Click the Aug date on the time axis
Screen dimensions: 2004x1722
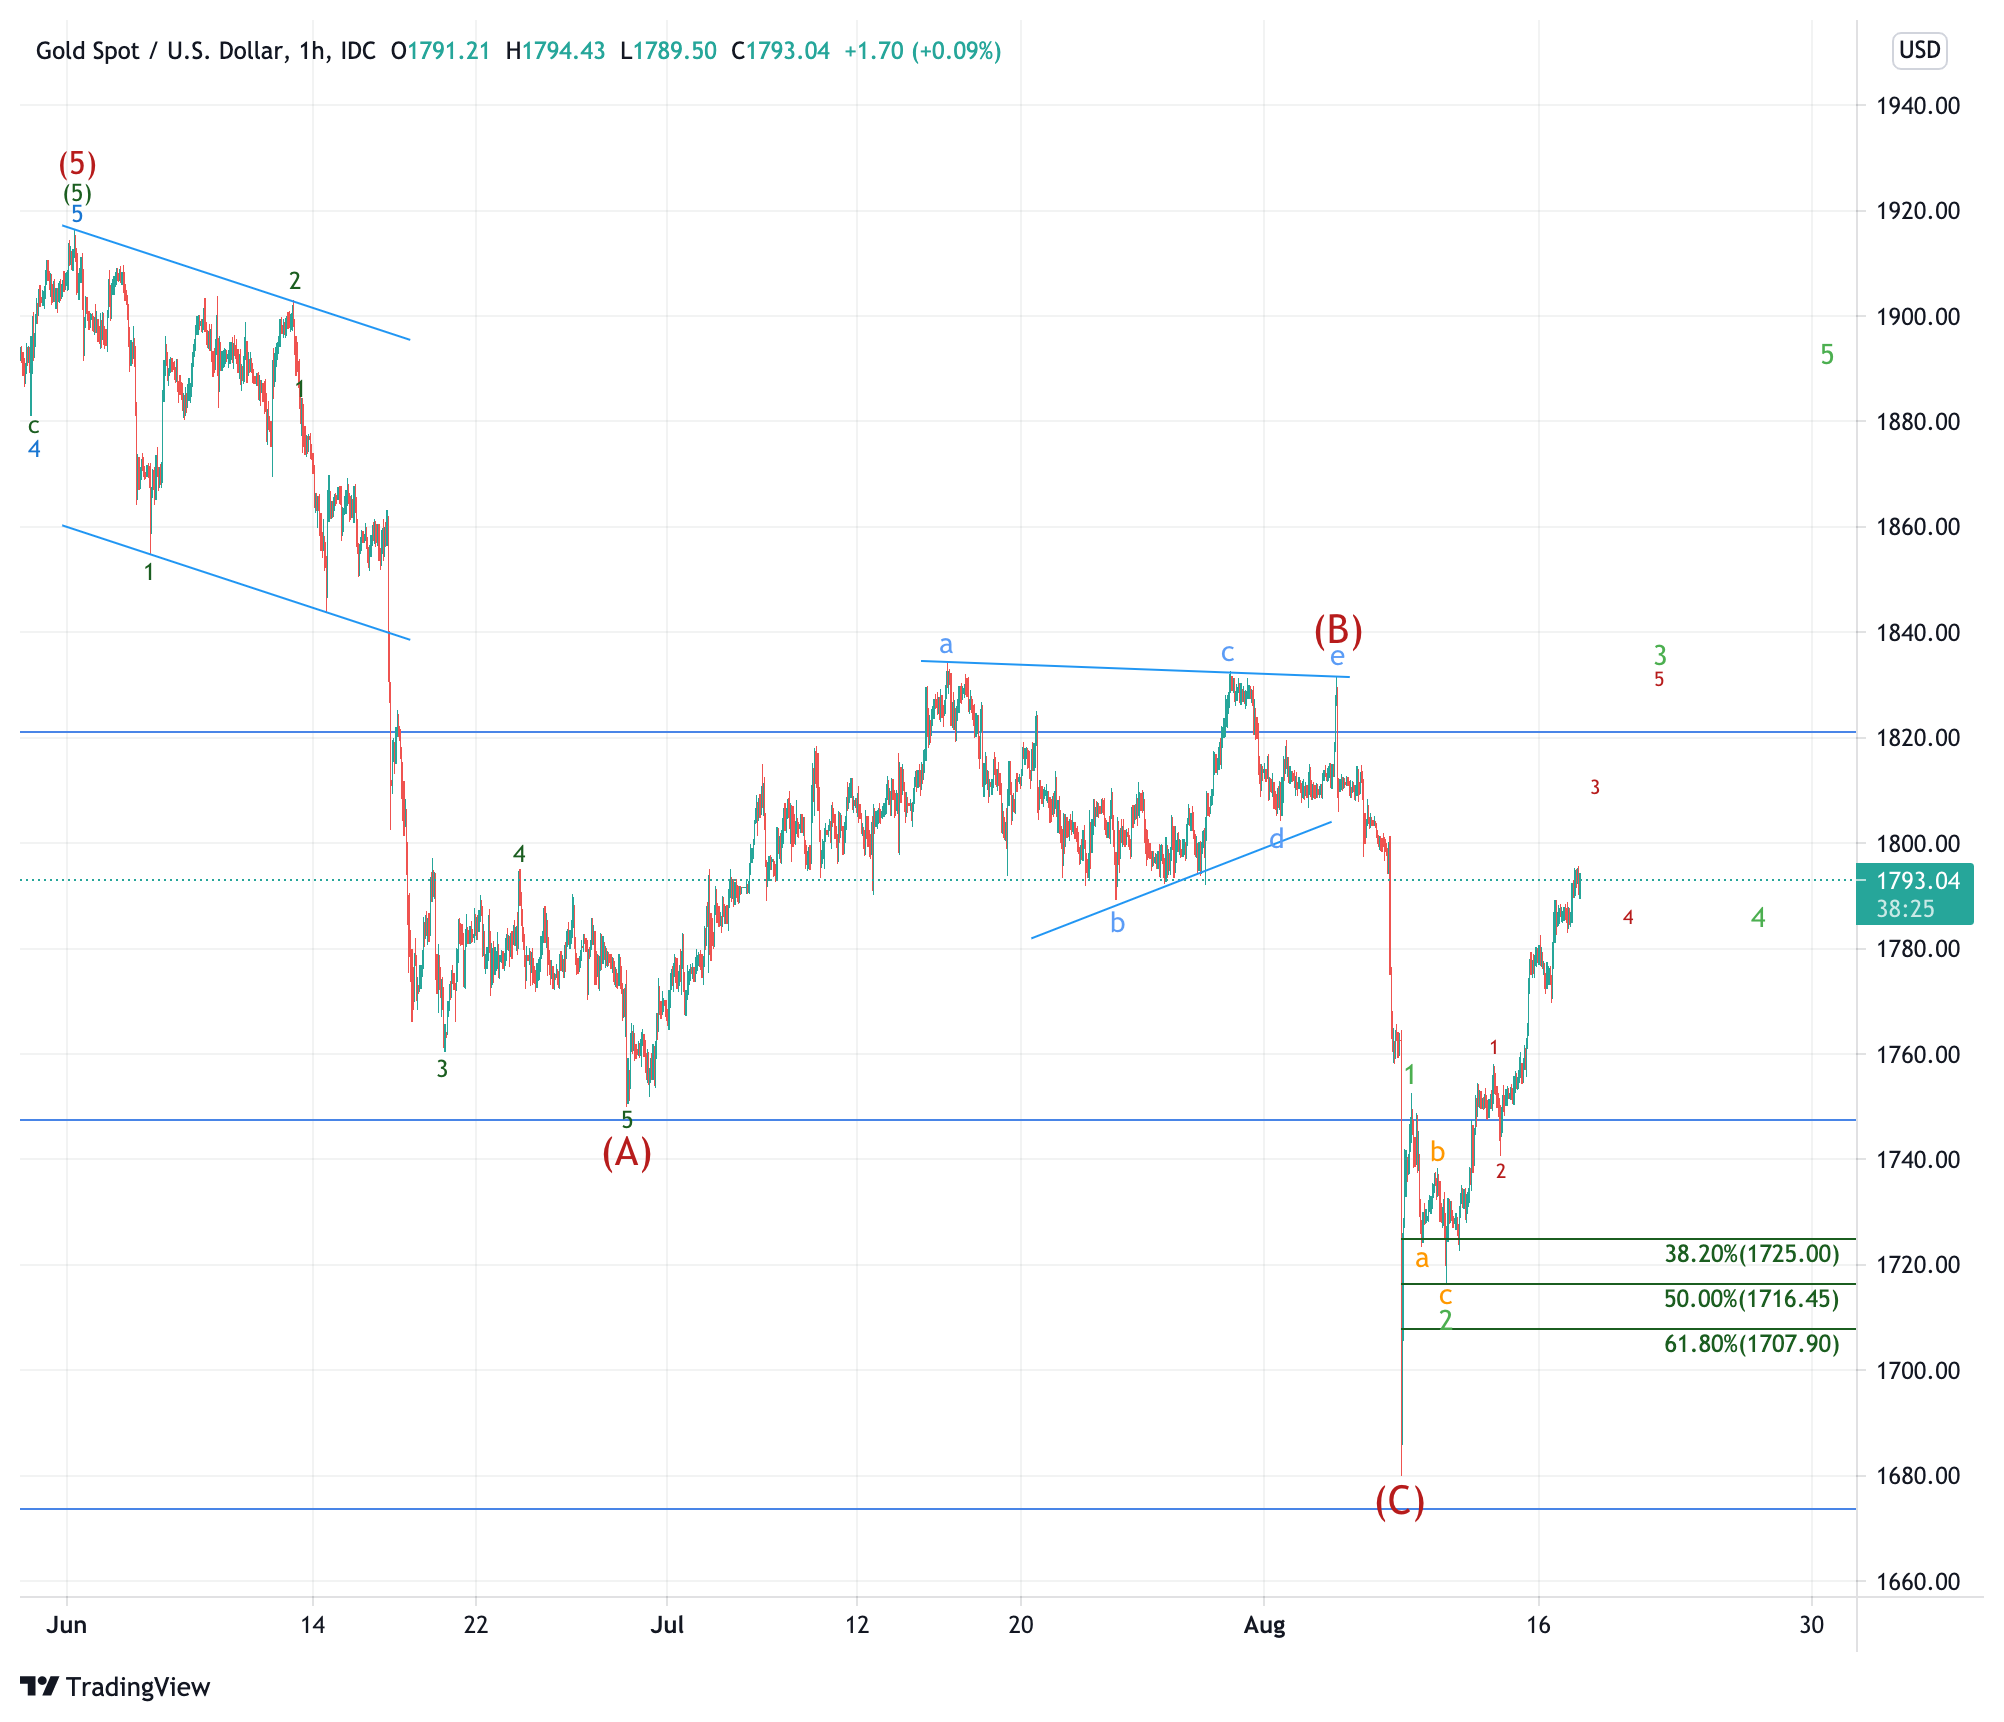coord(1264,1625)
